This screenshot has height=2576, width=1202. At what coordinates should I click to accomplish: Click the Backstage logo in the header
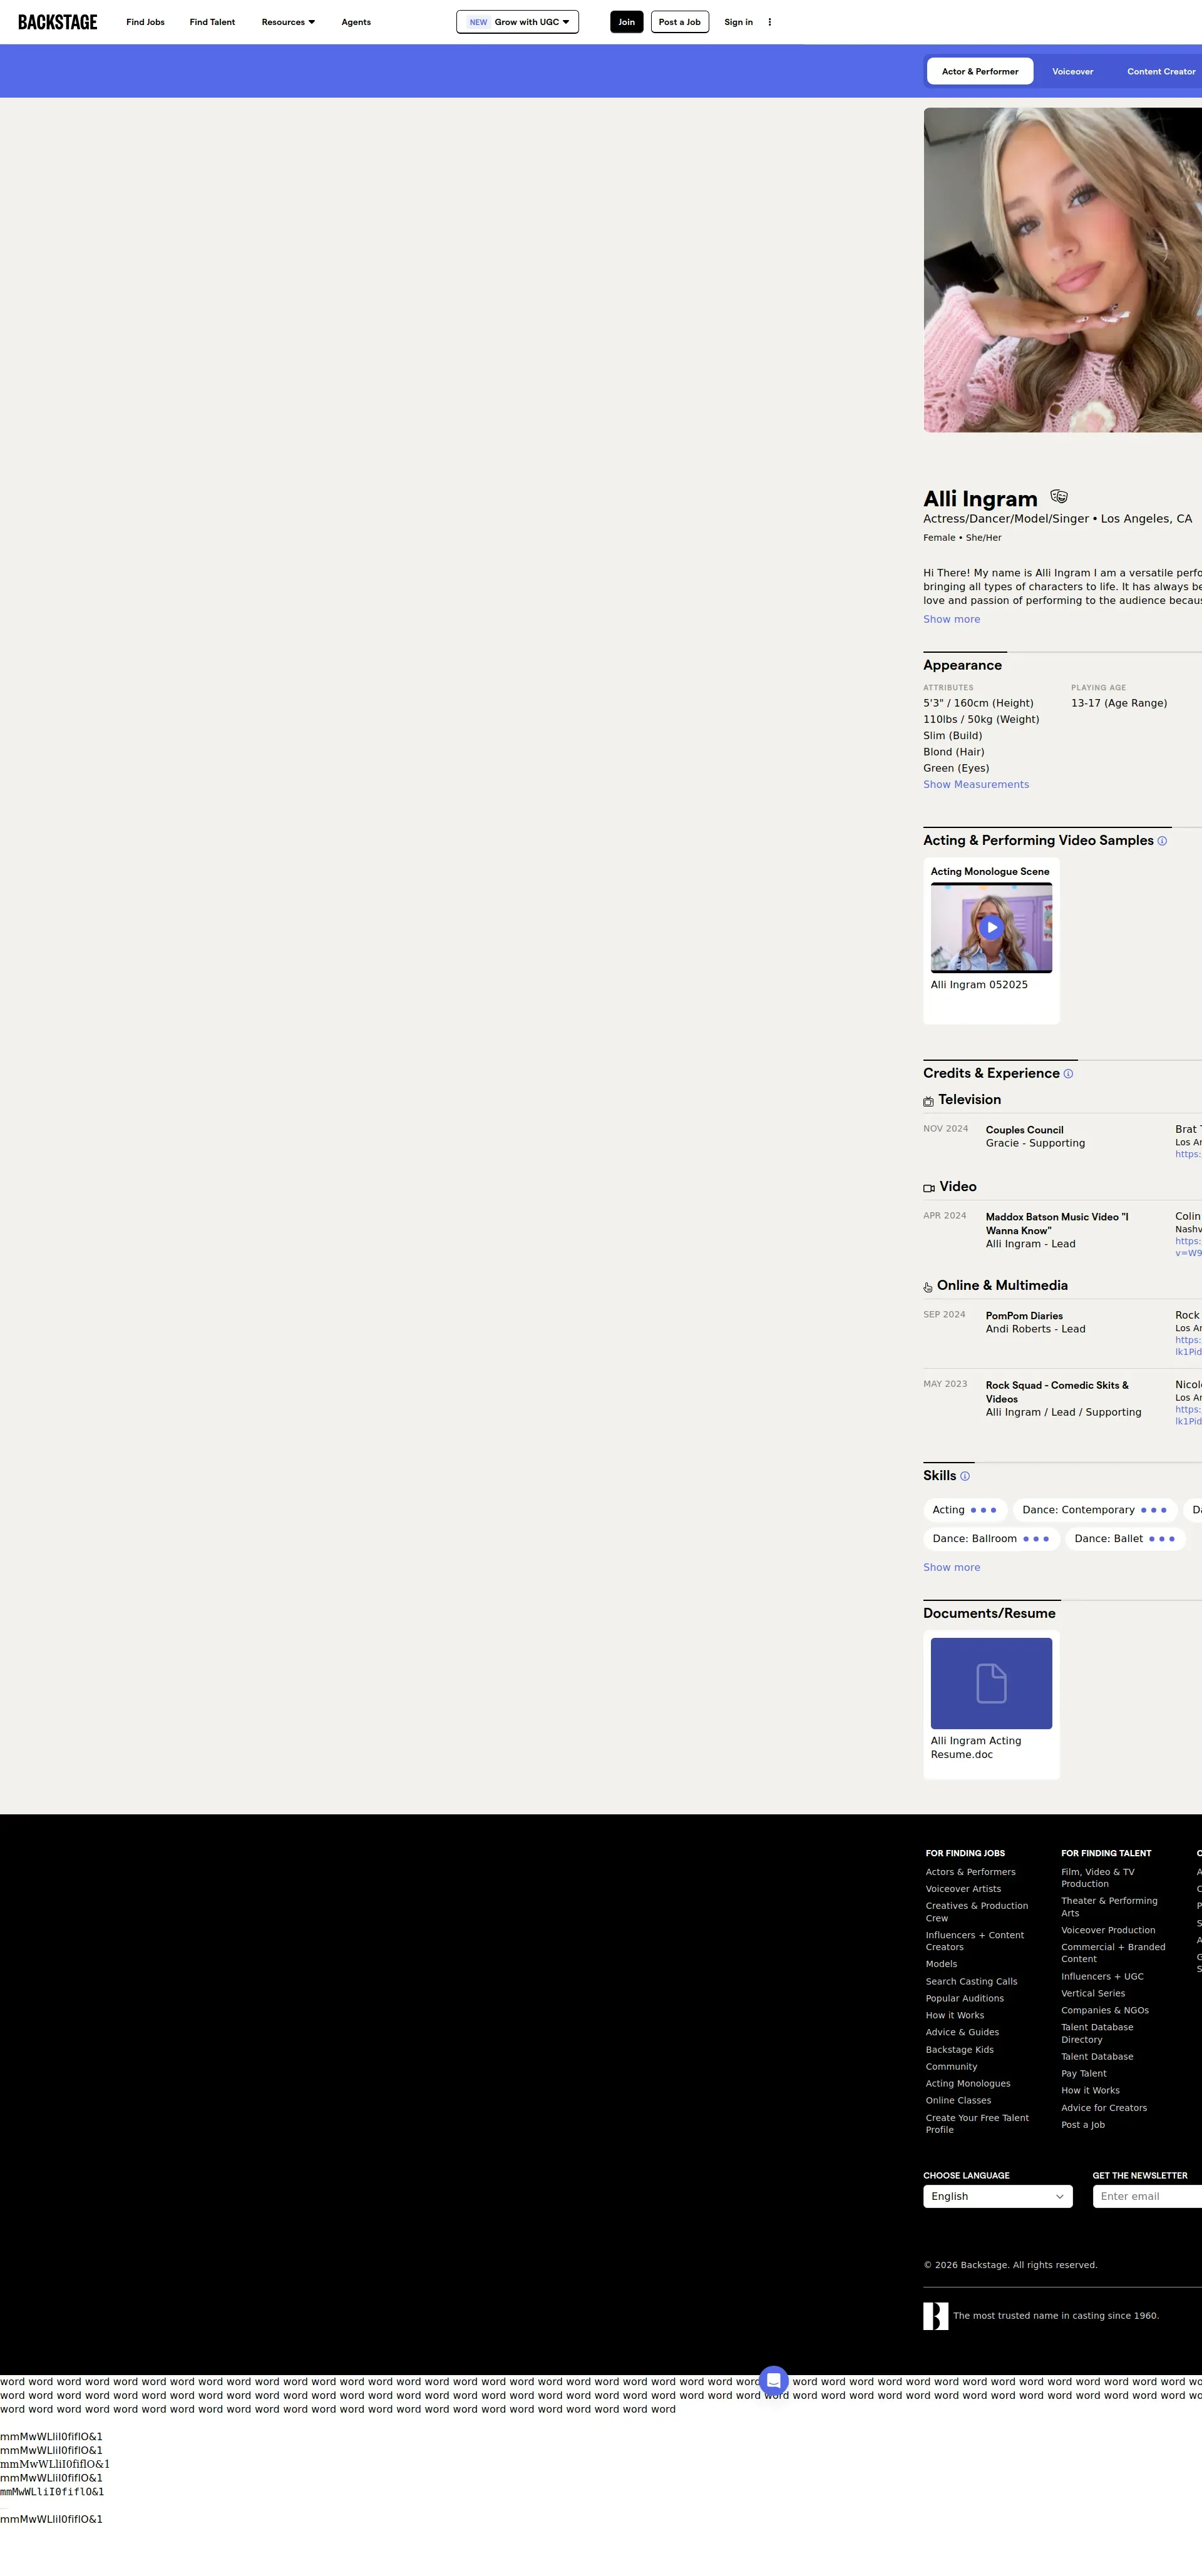point(57,22)
